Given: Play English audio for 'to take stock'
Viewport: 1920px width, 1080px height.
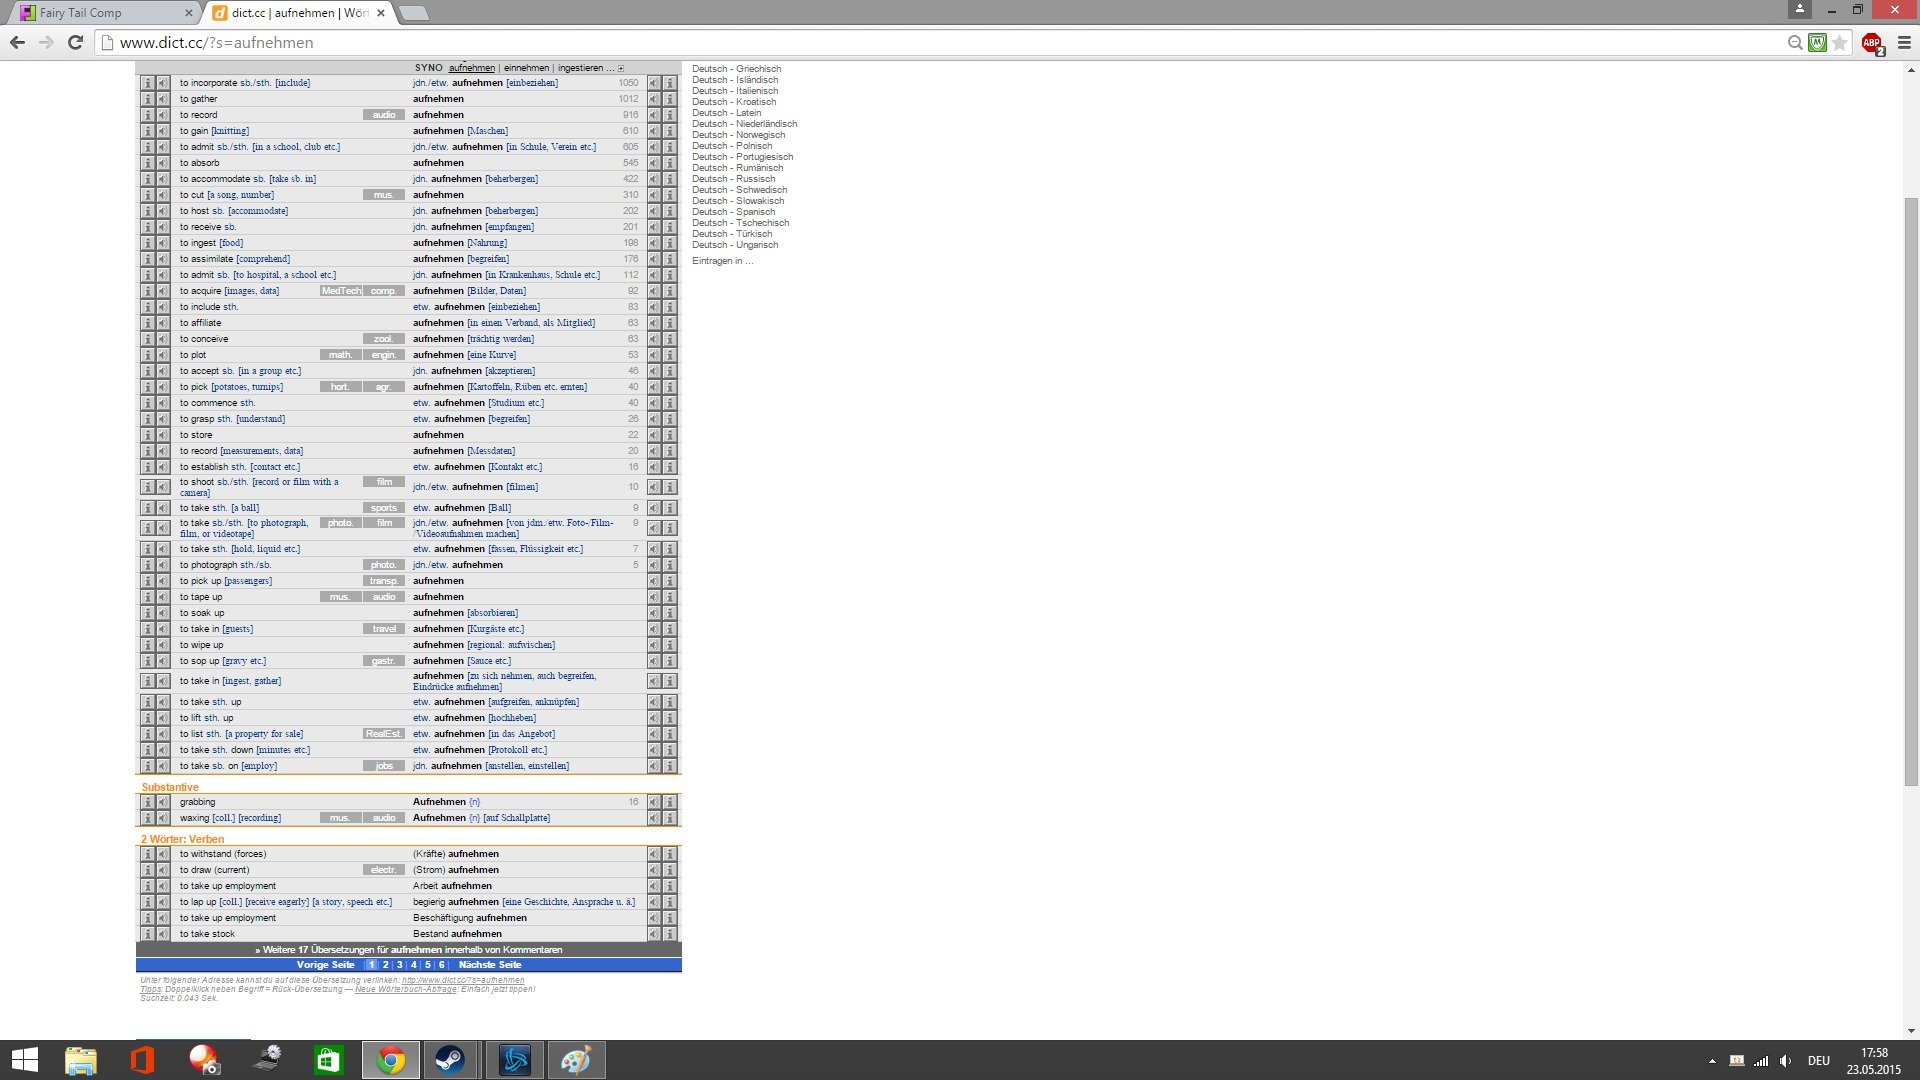Looking at the screenshot, I should pos(162,934).
